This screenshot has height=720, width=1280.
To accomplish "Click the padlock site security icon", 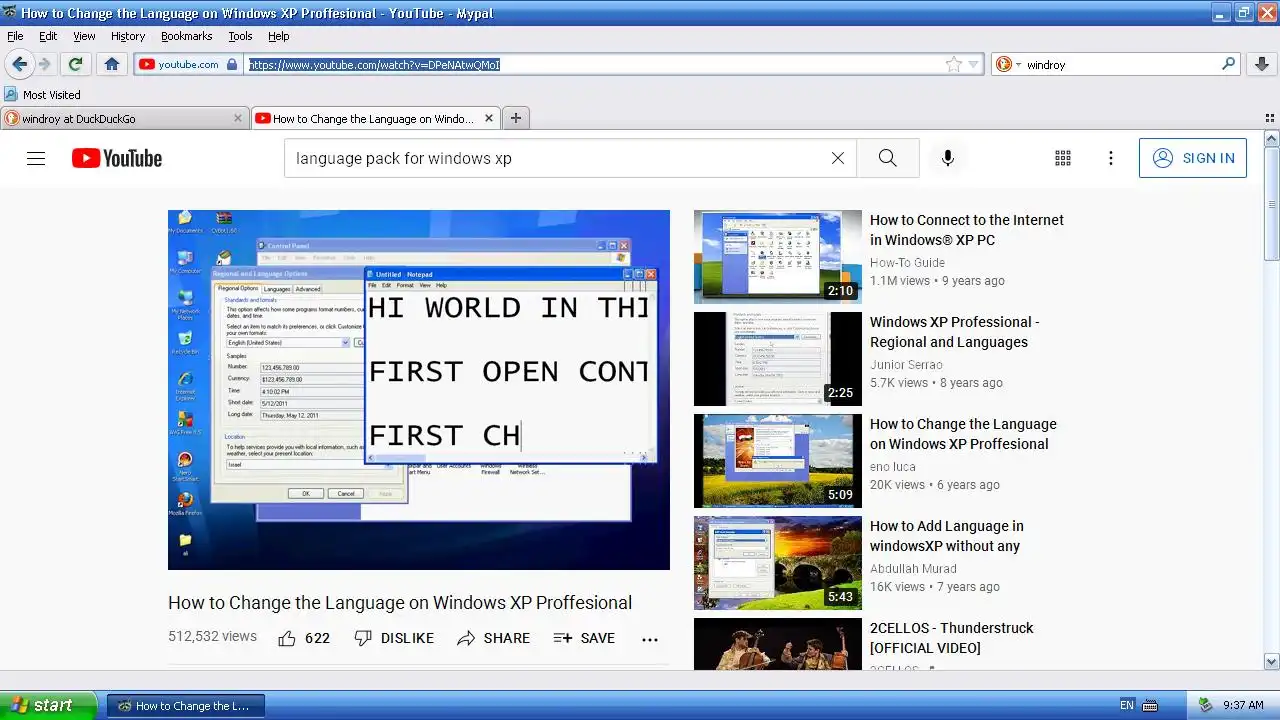I will [x=232, y=64].
